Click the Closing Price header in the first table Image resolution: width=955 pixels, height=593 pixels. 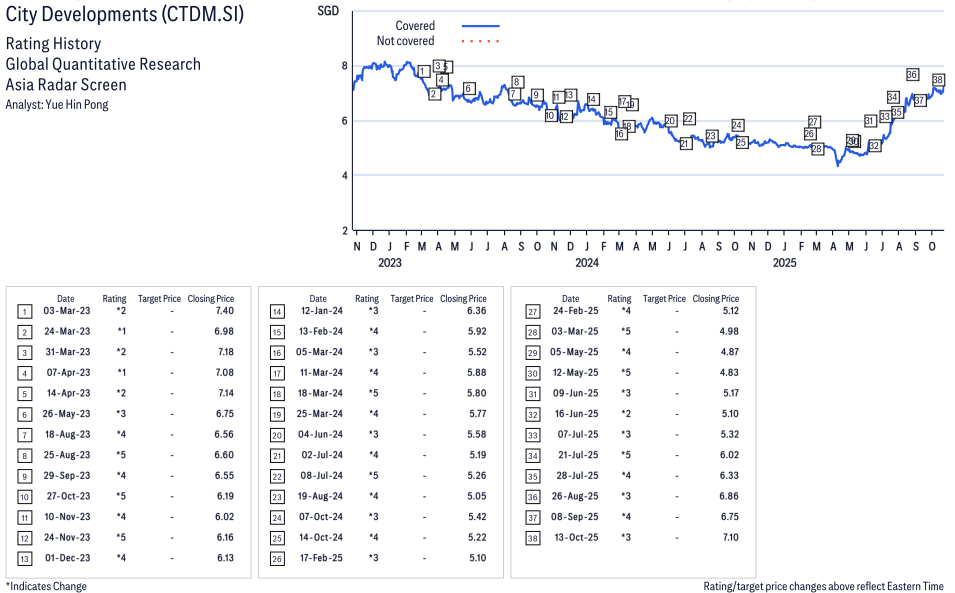click(211, 298)
